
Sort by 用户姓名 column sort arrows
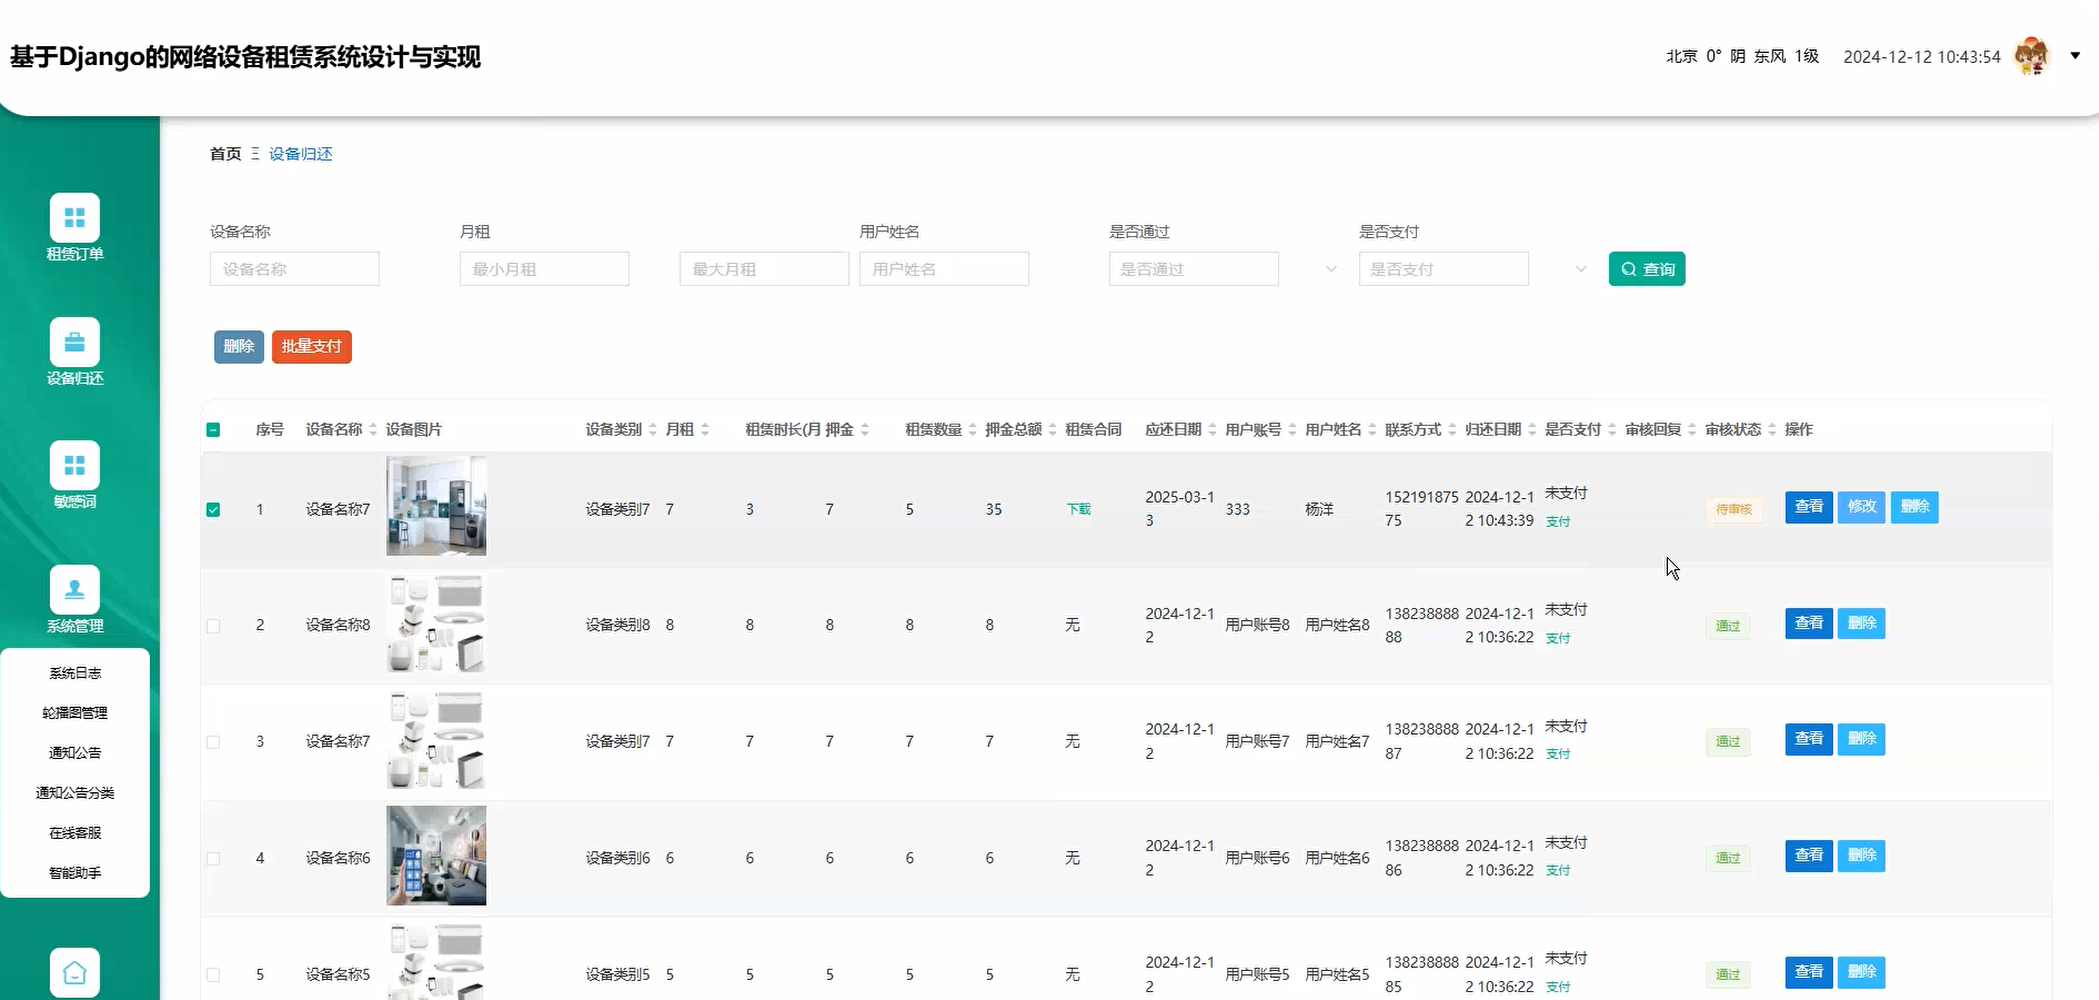[x=1372, y=430]
